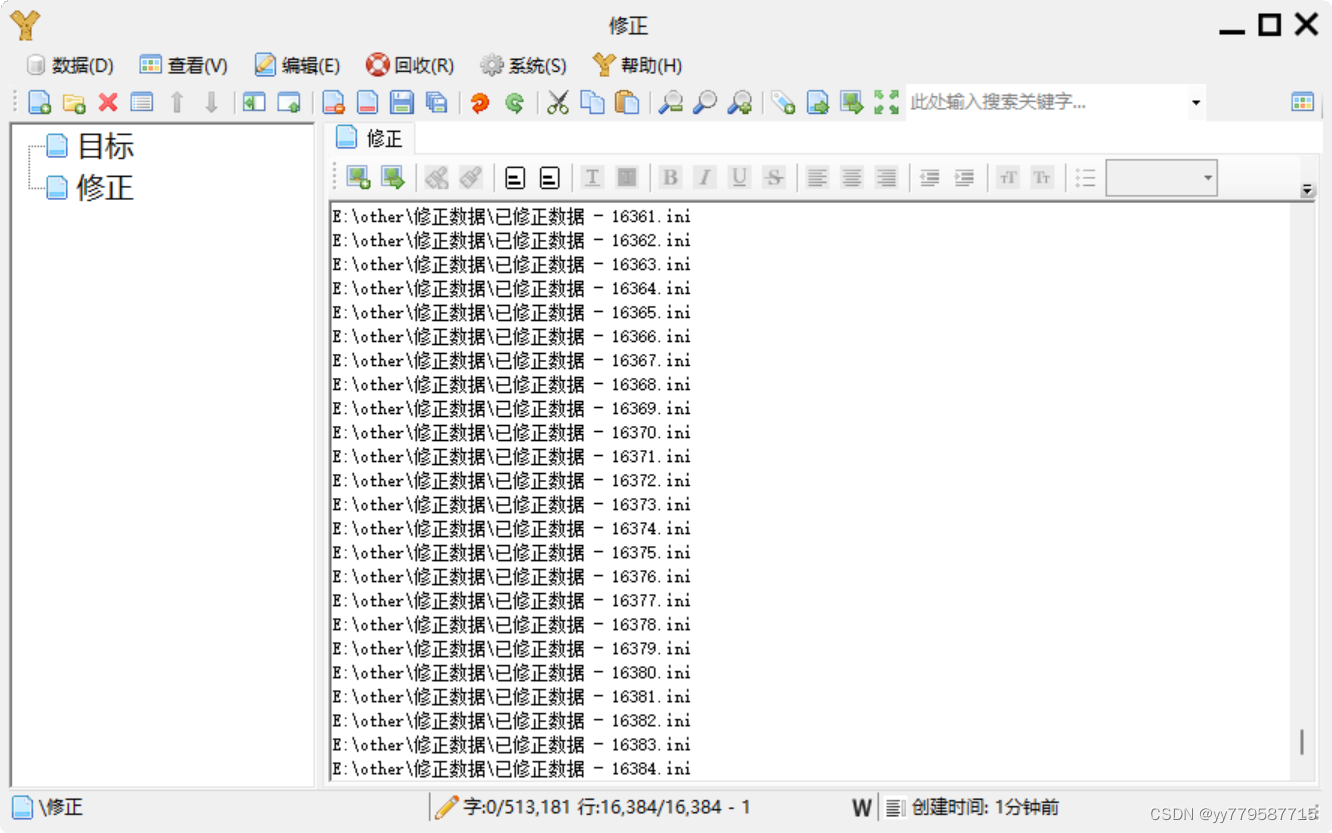Image resolution: width=1332 pixels, height=833 pixels.
Task: Click the search keyword input field
Action: pyautogui.click(x=1047, y=103)
